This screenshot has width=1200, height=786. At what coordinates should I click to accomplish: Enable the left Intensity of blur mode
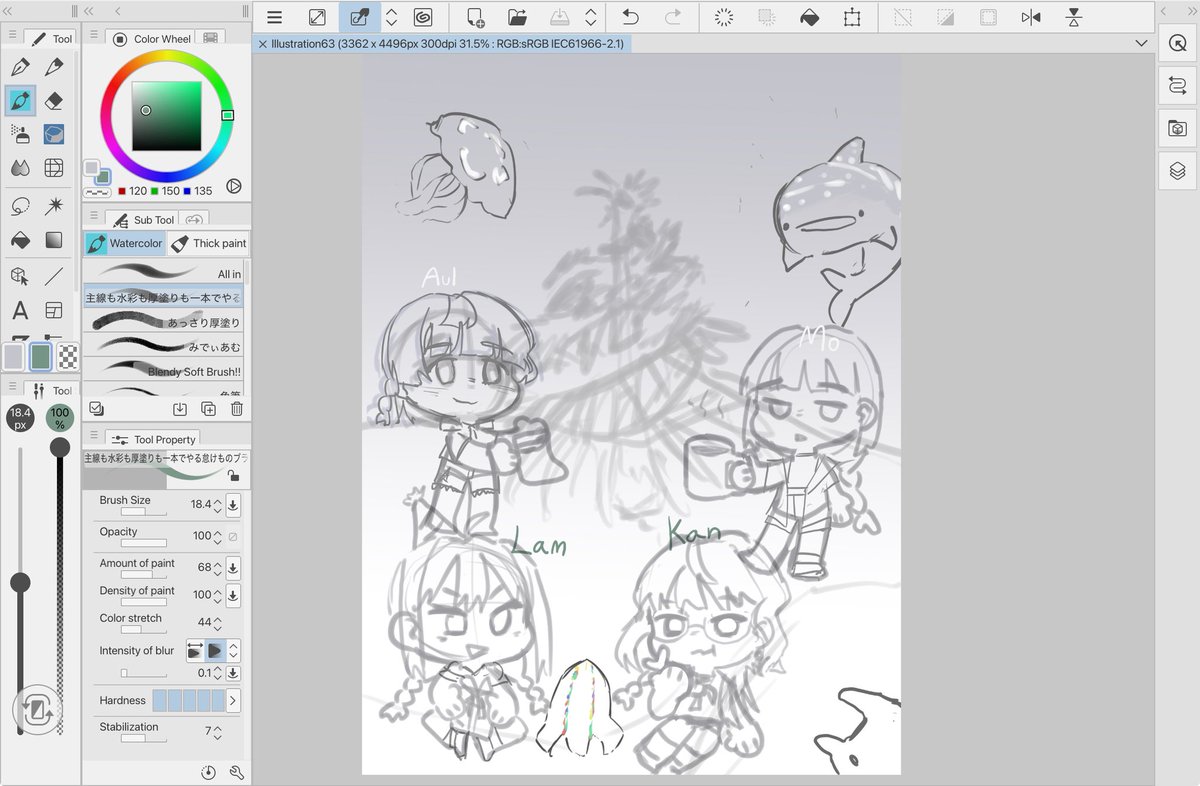[195, 651]
